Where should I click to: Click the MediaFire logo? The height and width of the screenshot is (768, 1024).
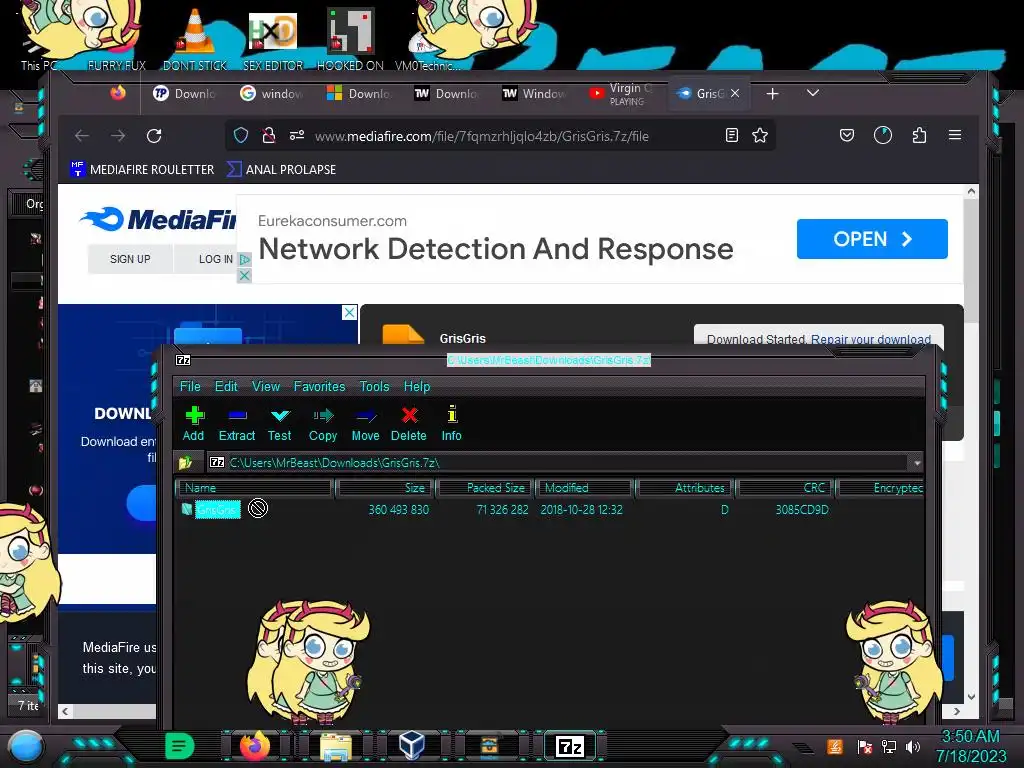click(158, 219)
